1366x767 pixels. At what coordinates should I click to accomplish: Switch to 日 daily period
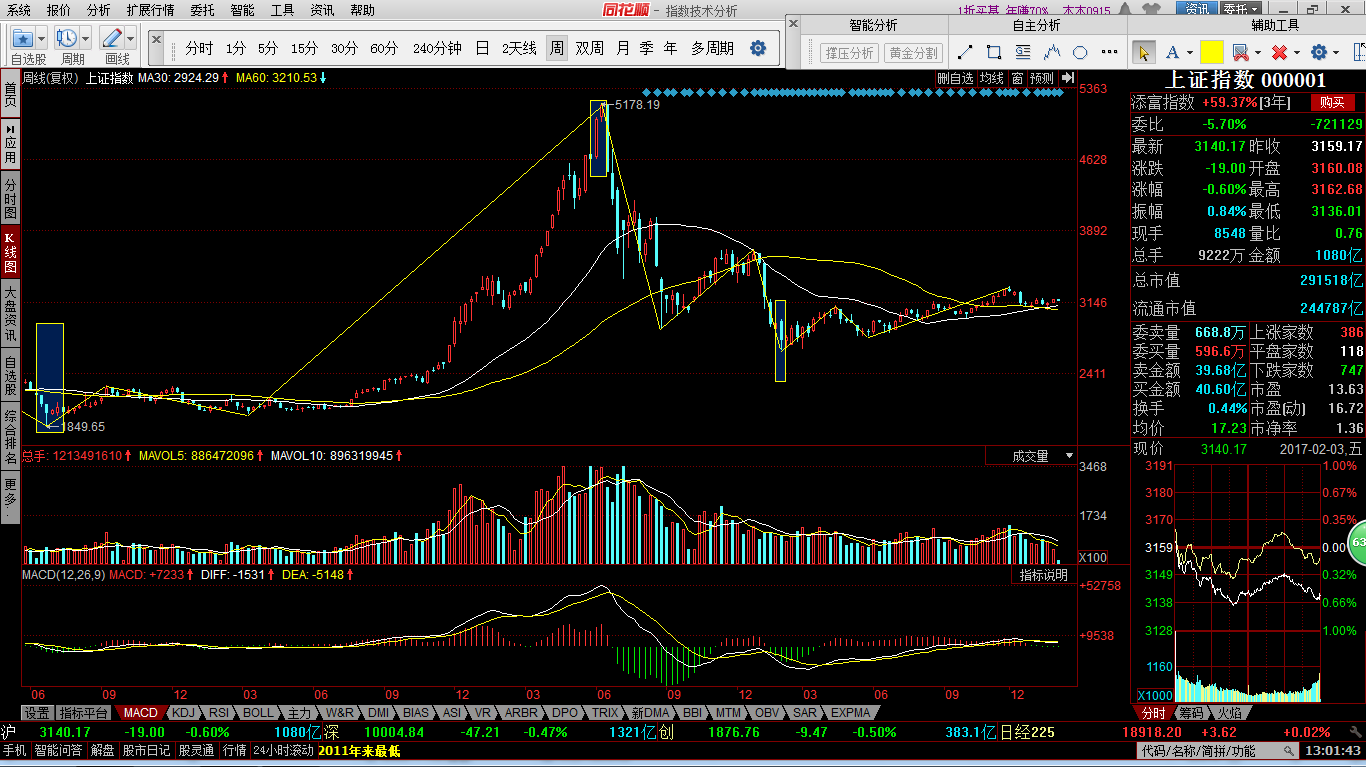pyautogui.click(x=482, y=48)
